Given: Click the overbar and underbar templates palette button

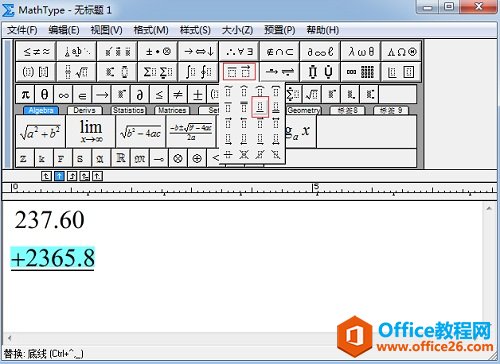Looking at the screenshot, I should pos(239,72).
